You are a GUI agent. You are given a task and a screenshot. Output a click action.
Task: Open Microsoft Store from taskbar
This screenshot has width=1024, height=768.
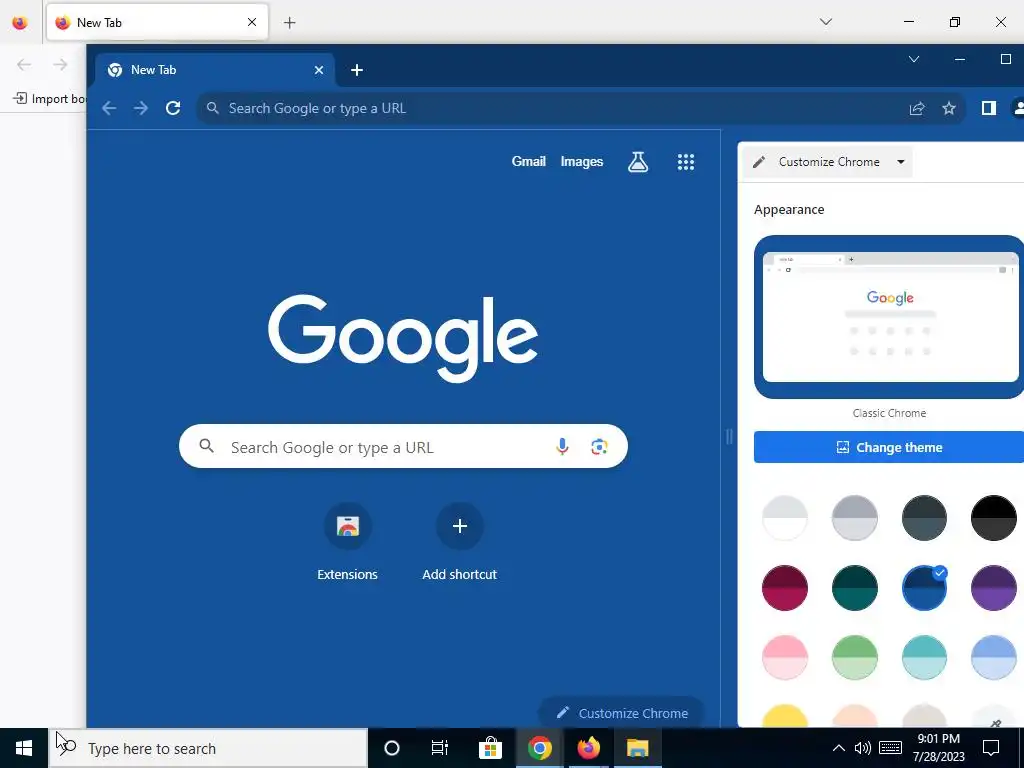point(490,748)
